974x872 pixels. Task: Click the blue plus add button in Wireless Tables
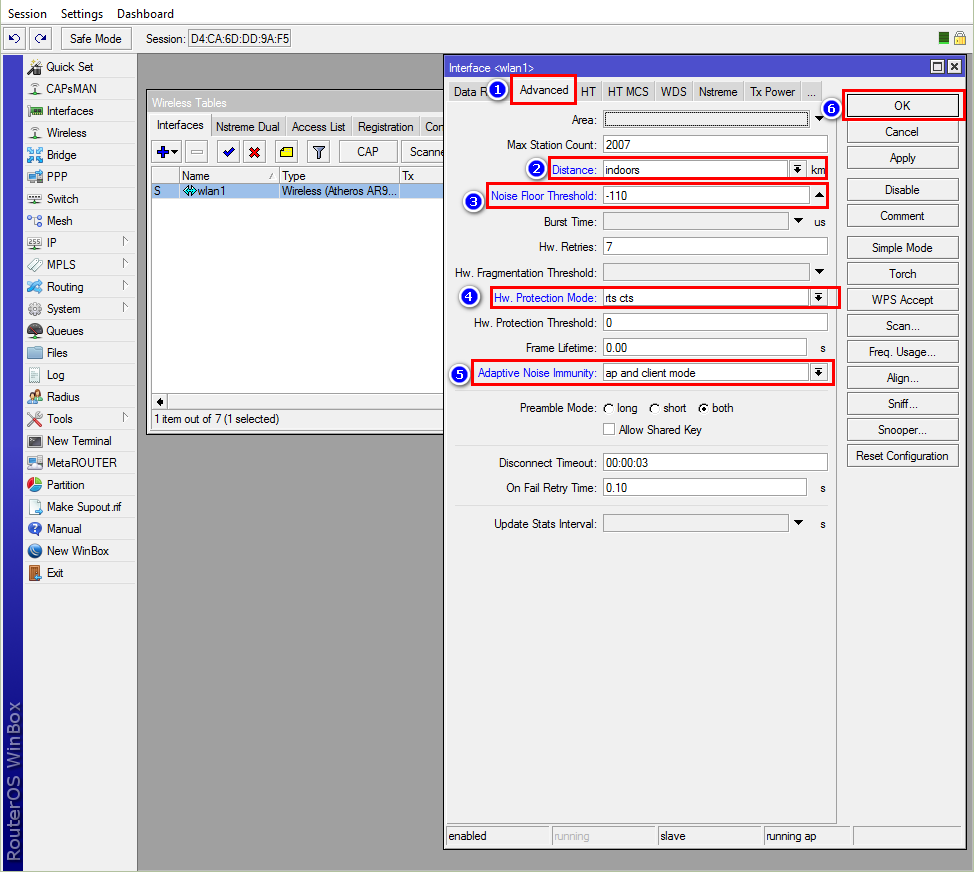point(166,152)
